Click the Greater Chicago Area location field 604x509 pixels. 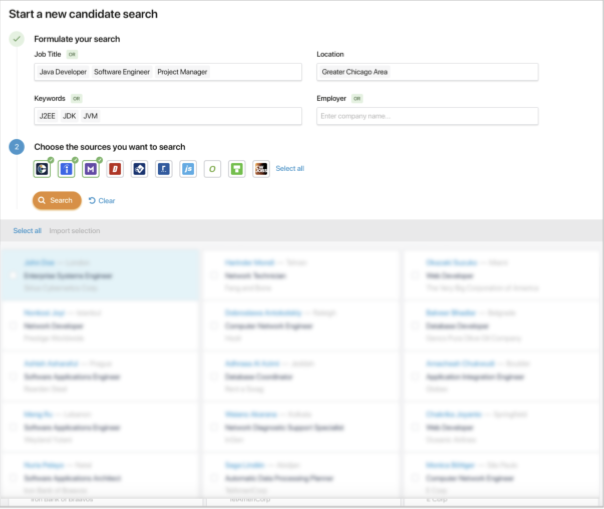tap(427, 72)
